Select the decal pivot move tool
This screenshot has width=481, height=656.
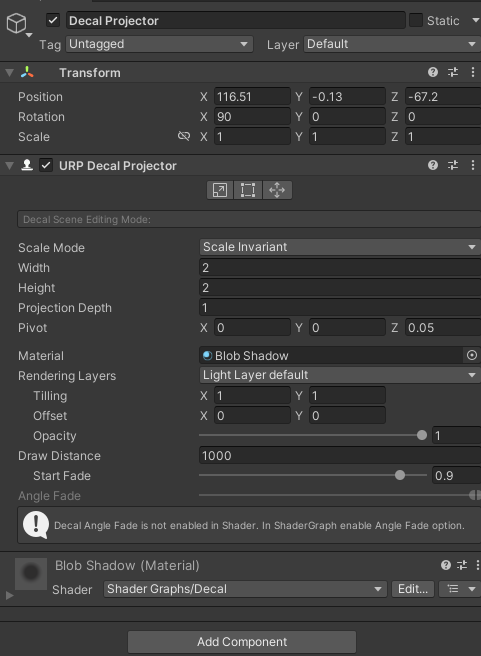pyautogui.click(x=277, y=190)
